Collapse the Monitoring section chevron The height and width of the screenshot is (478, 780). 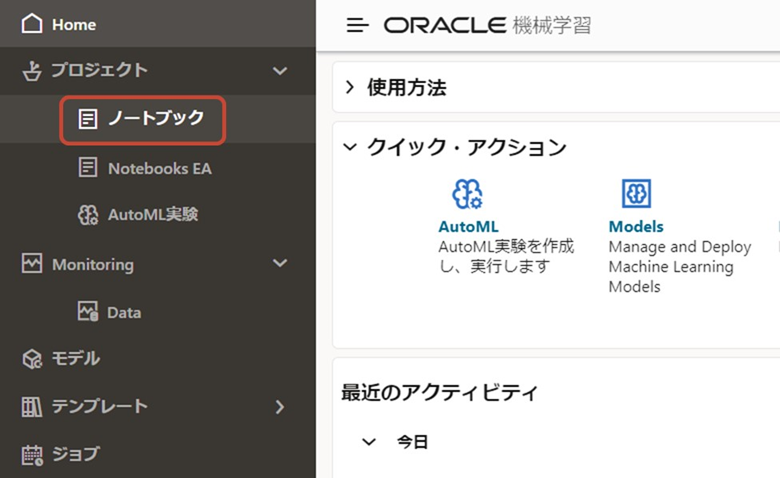[x=280, y=263]
